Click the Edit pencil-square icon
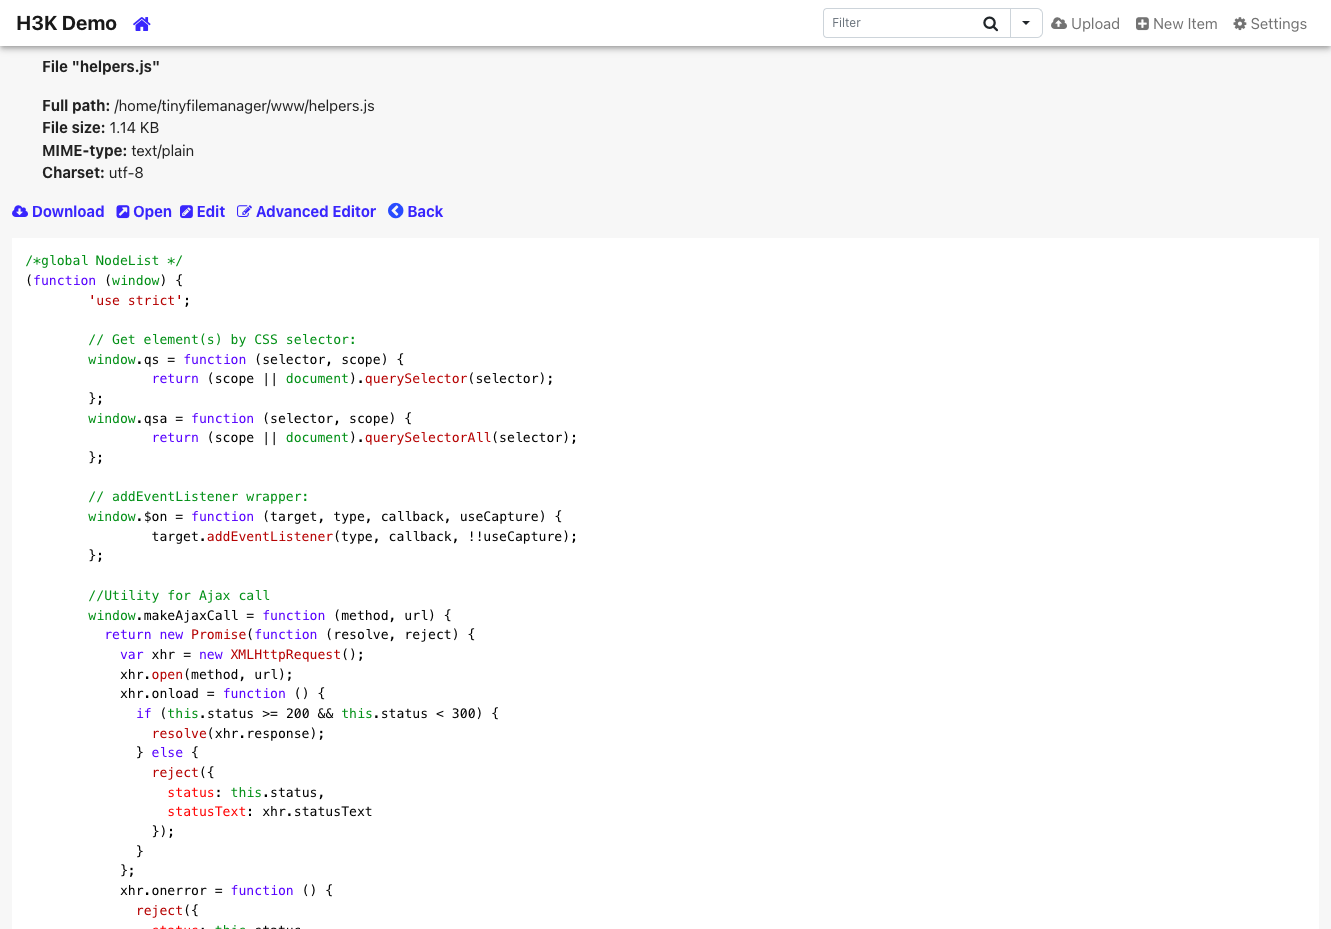 pyautogui.click(x=186, y=212)
